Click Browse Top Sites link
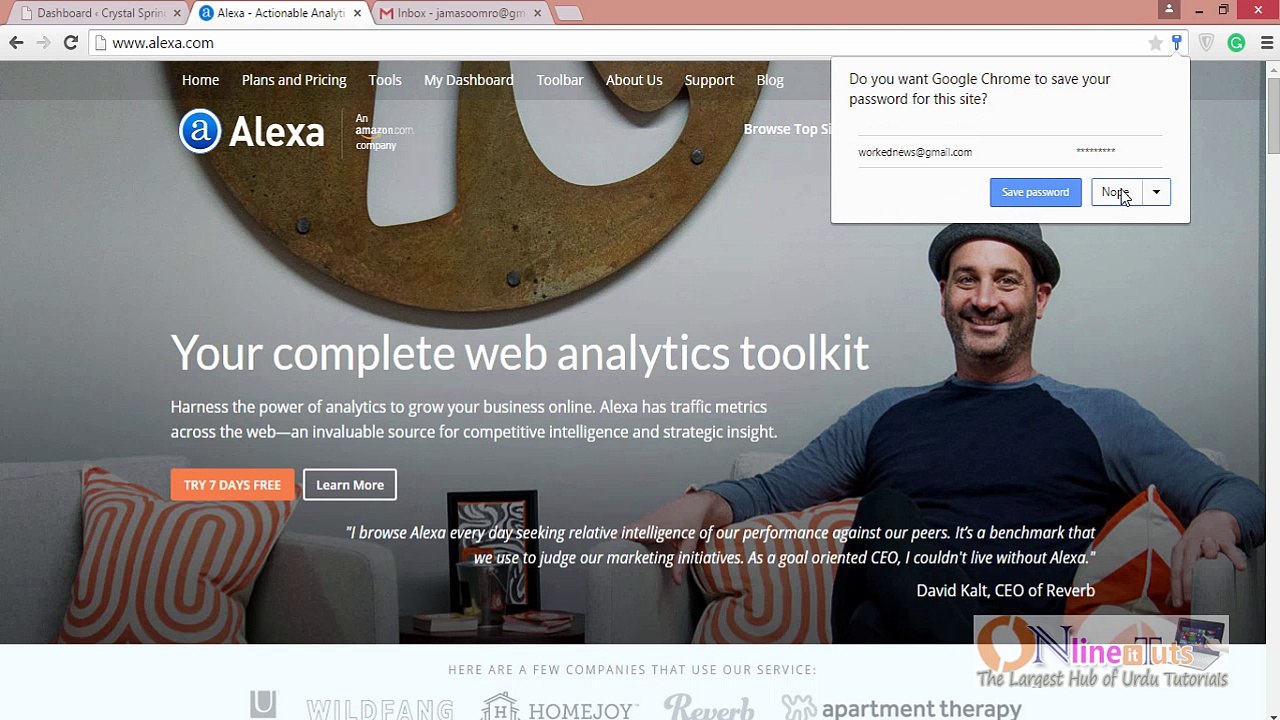 (x=787, y=129)
